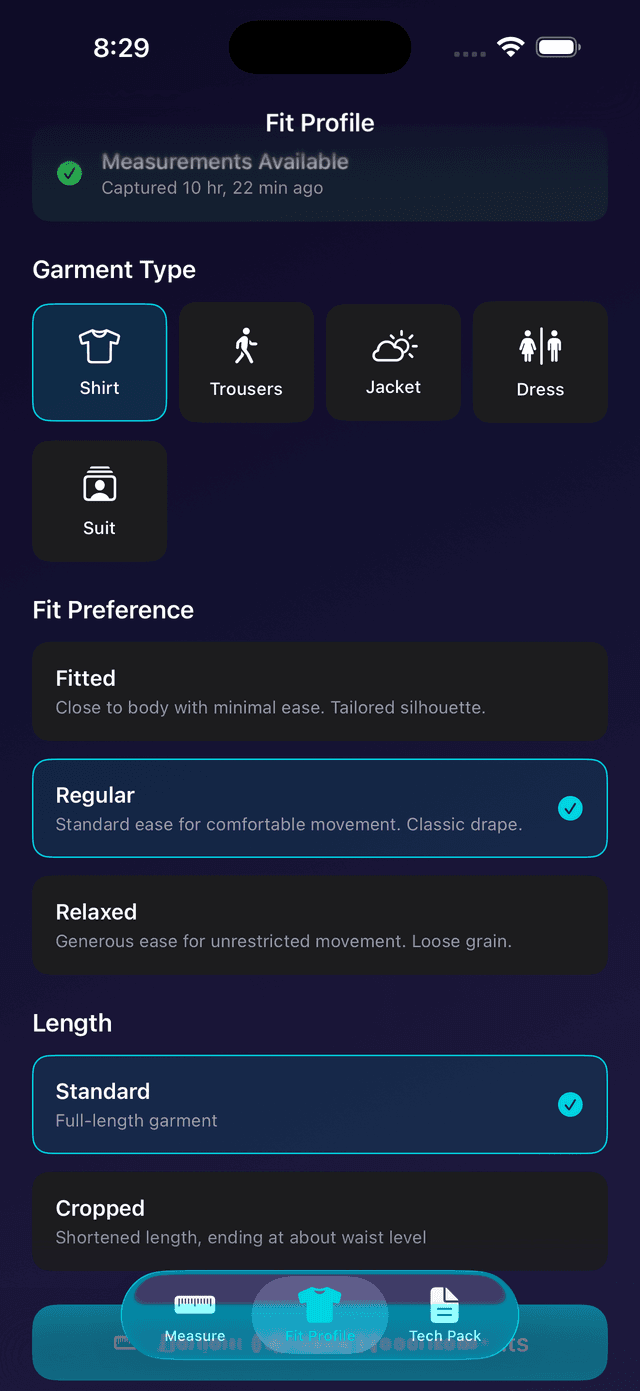The image size is (640, 1391).
Task: Select the Fitted fit preference
Action: tap(320, 691)
